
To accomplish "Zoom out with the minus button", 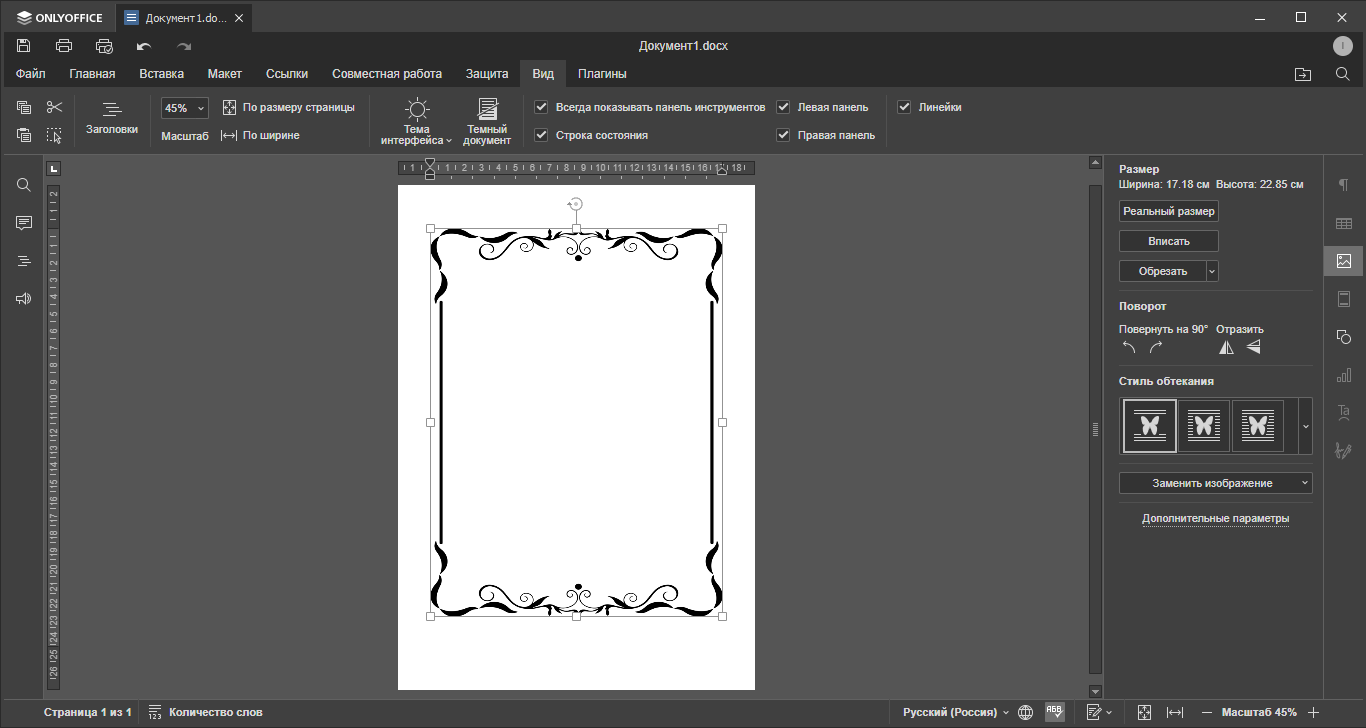I will 1207,712.
